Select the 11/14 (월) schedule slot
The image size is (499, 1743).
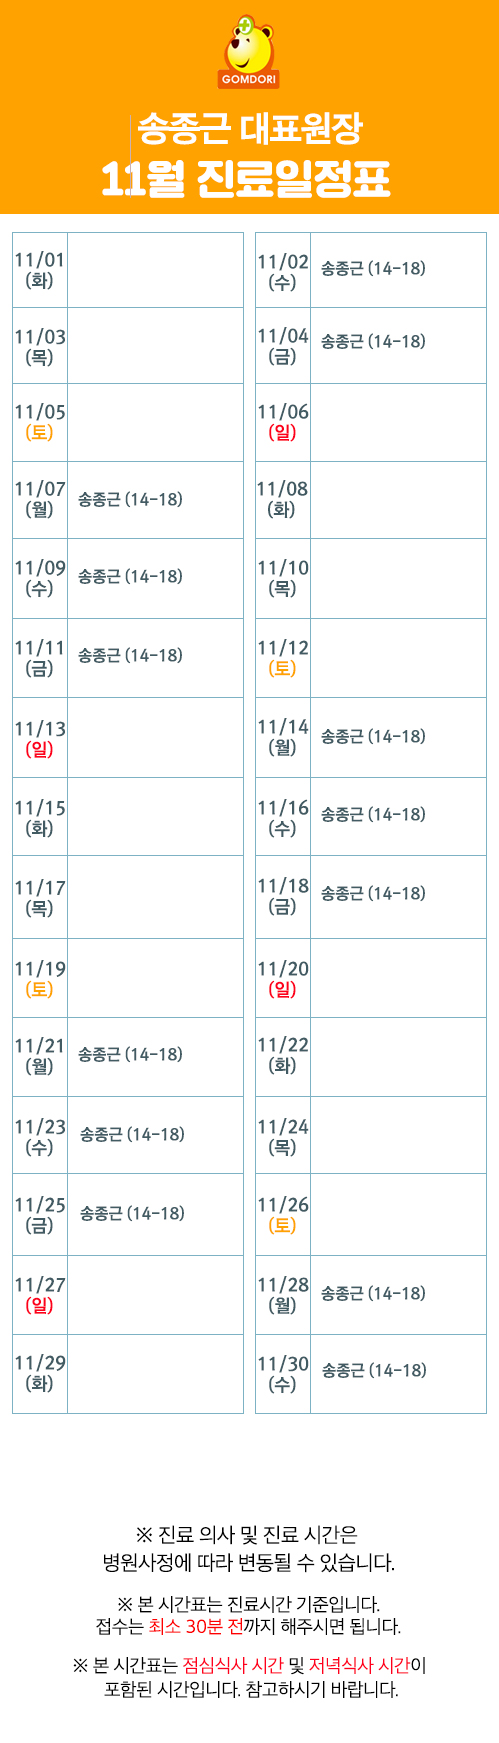(373, 736)
